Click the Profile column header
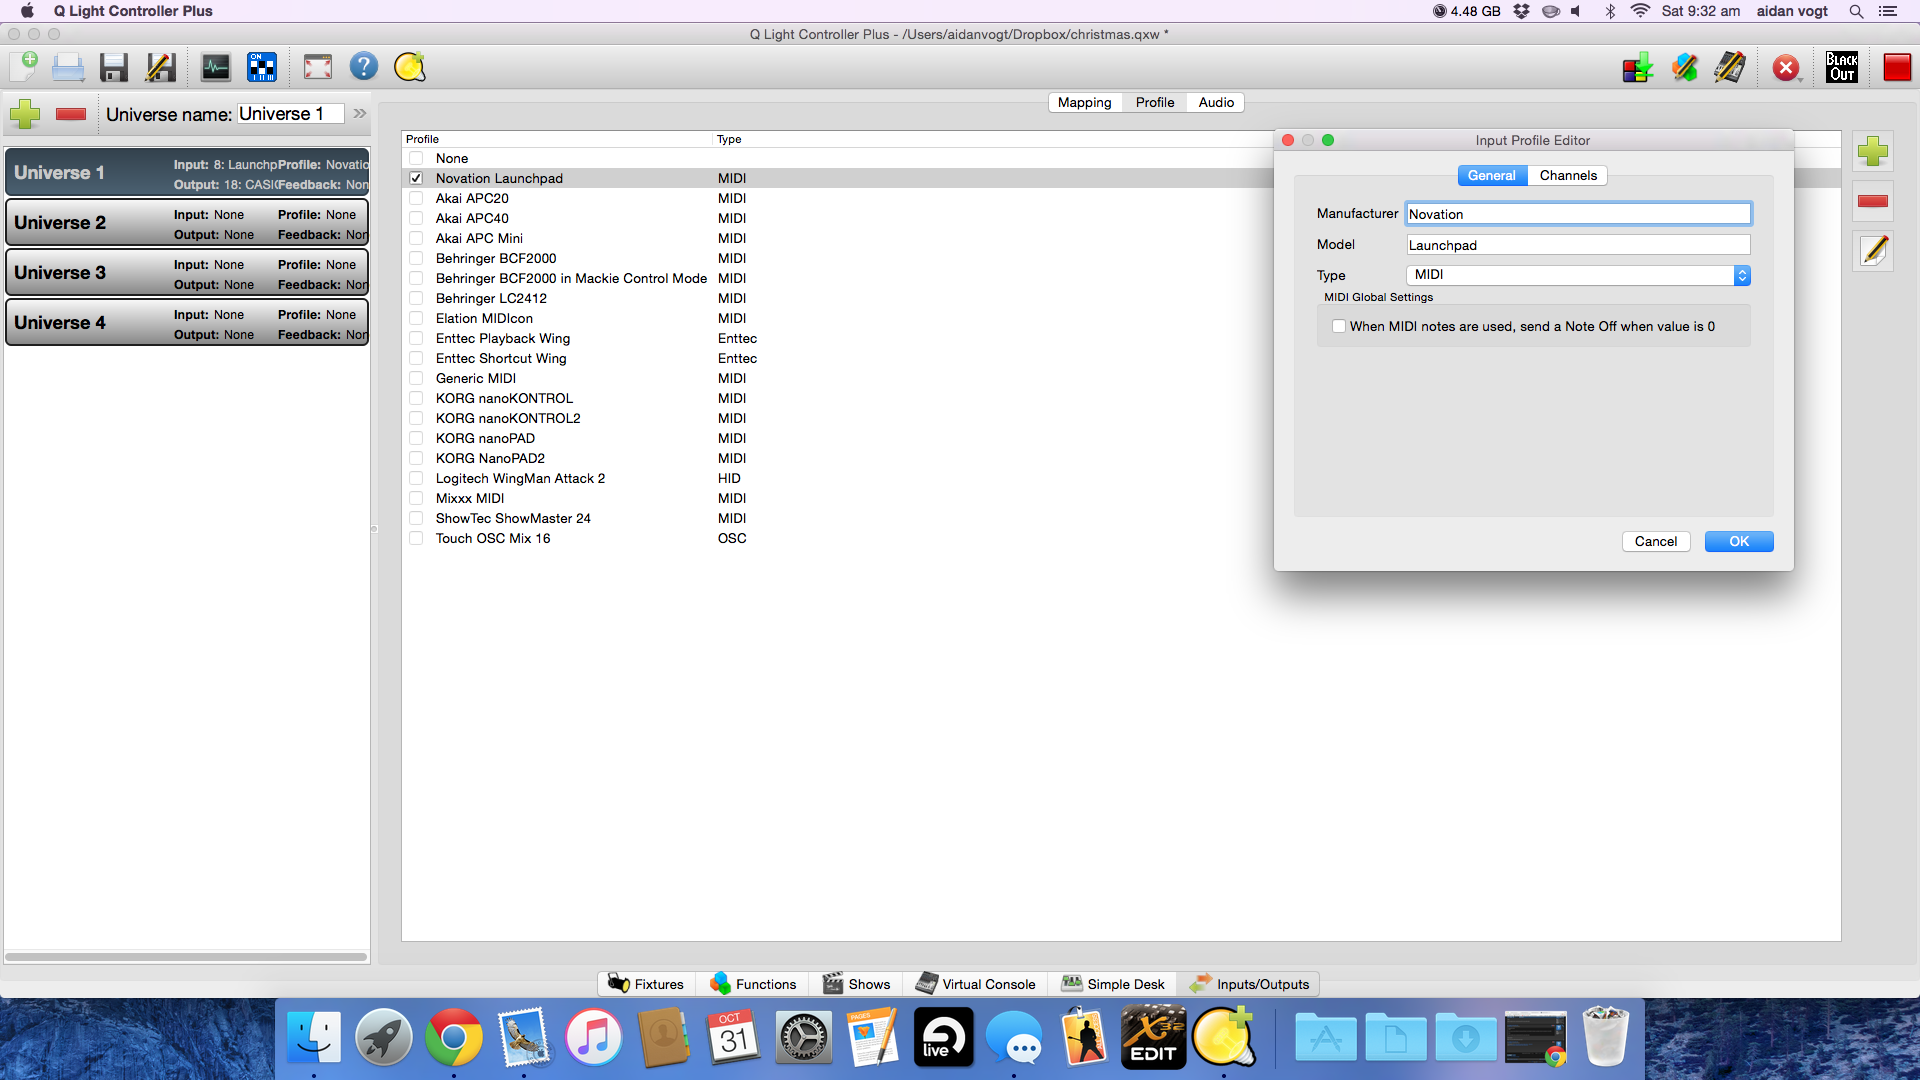The height and width of the screenshot is (1080, 1920). 557,139
